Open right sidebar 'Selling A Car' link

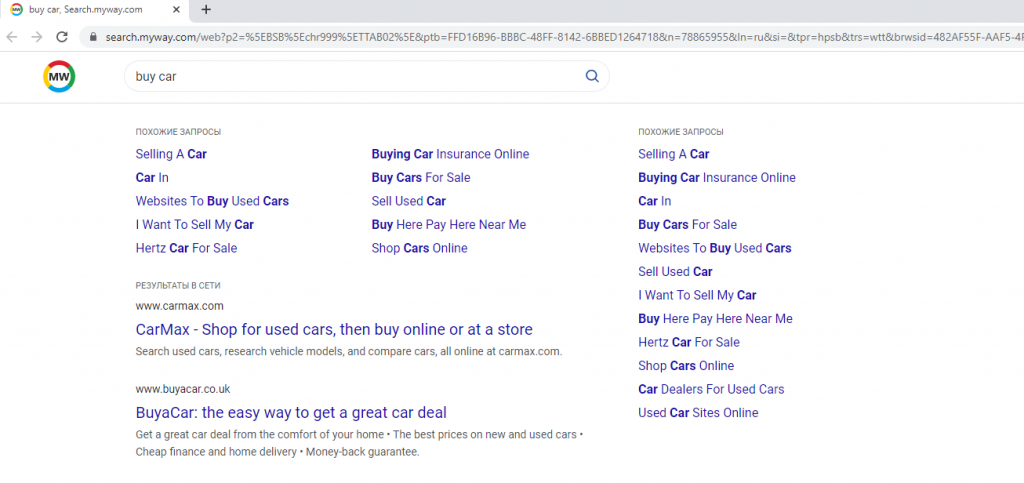[674, 154]
